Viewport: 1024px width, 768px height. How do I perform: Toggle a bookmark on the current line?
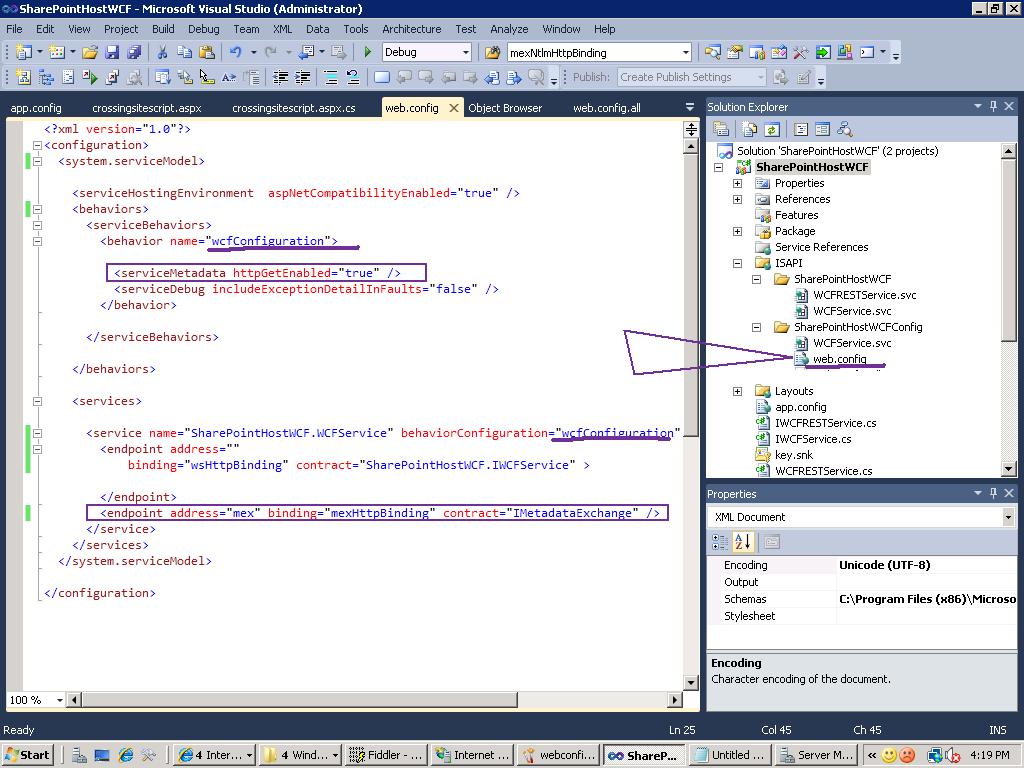click(x=382, y=78)
